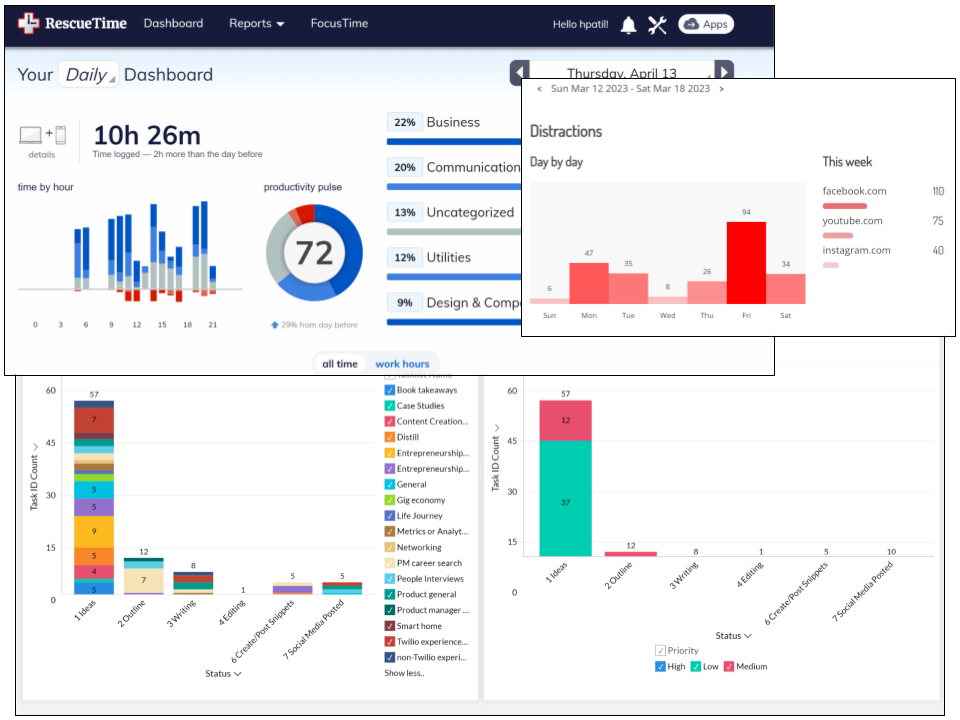
Task: Open the notifications bell
Action: click(628, 24)
